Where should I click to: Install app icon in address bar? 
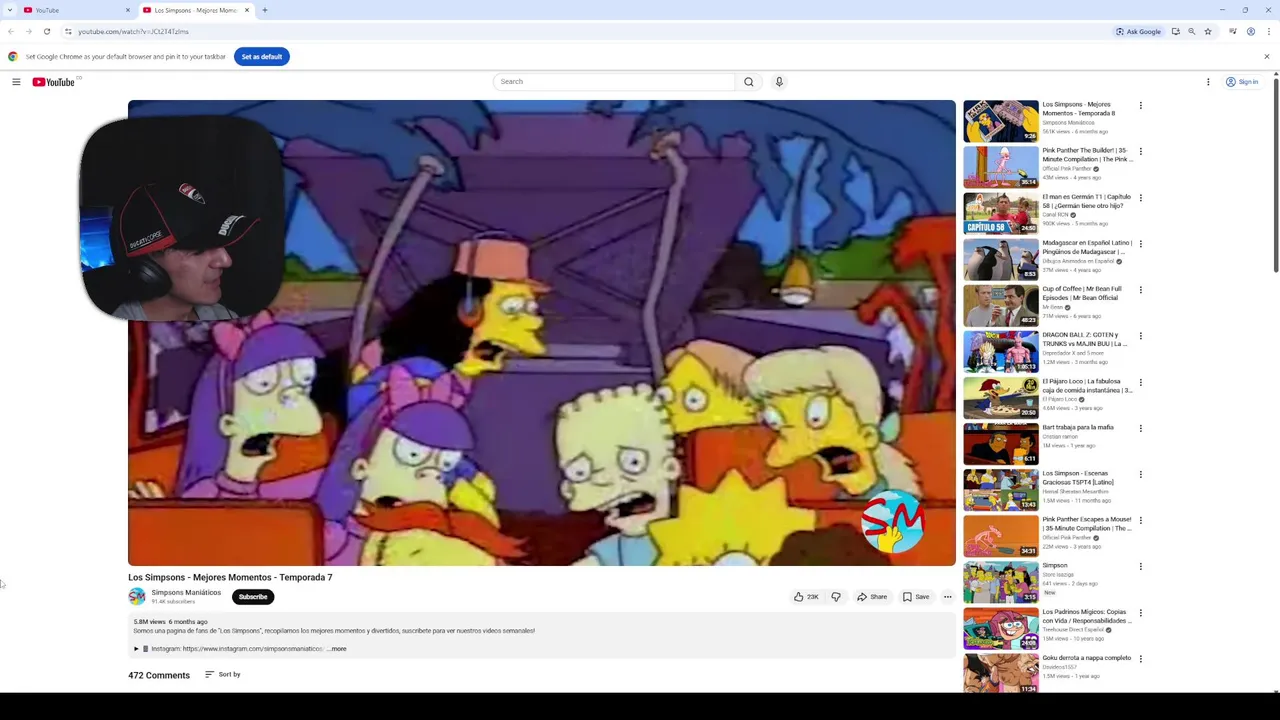pos(1175,32)
